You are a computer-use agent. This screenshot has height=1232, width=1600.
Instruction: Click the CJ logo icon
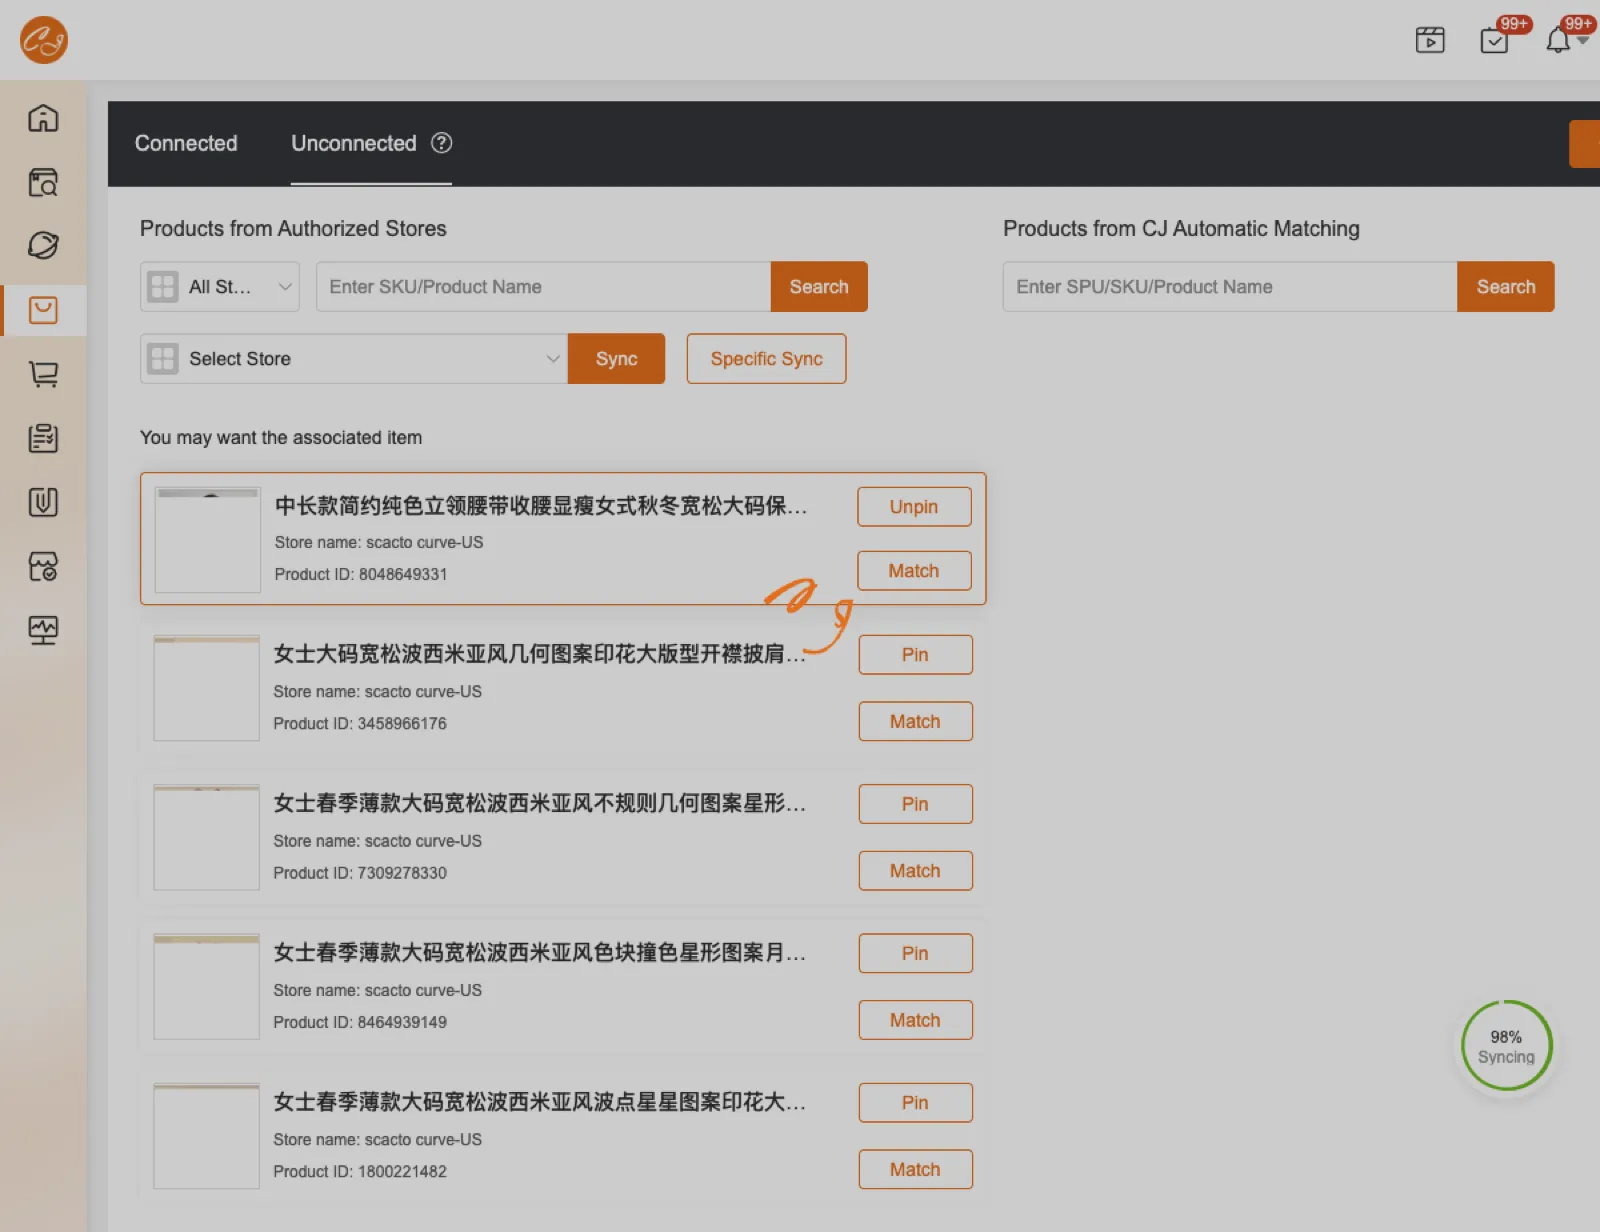44,40
